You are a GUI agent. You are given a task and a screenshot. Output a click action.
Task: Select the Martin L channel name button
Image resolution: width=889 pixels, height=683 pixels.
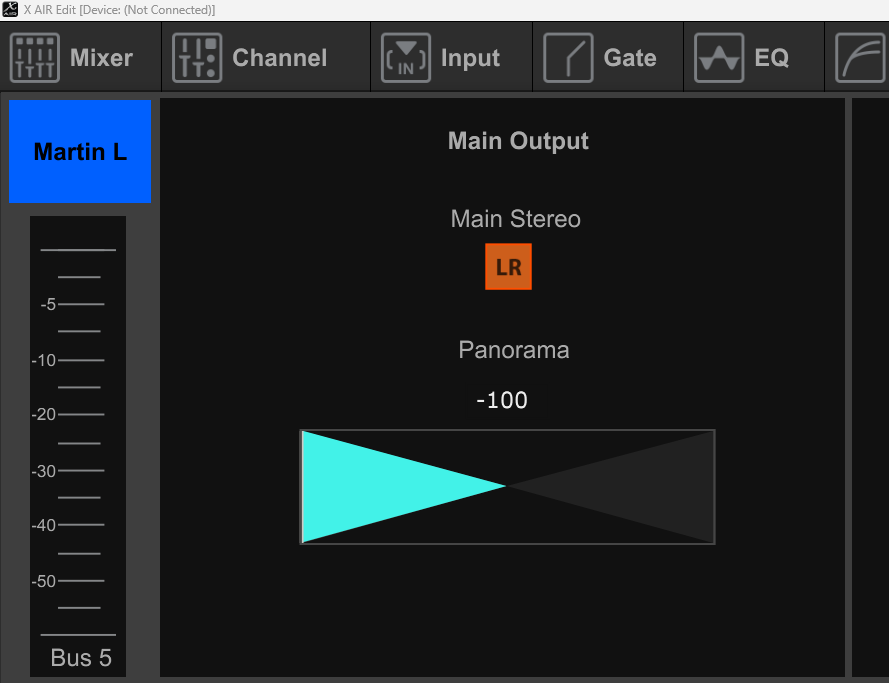click(80, 152)
